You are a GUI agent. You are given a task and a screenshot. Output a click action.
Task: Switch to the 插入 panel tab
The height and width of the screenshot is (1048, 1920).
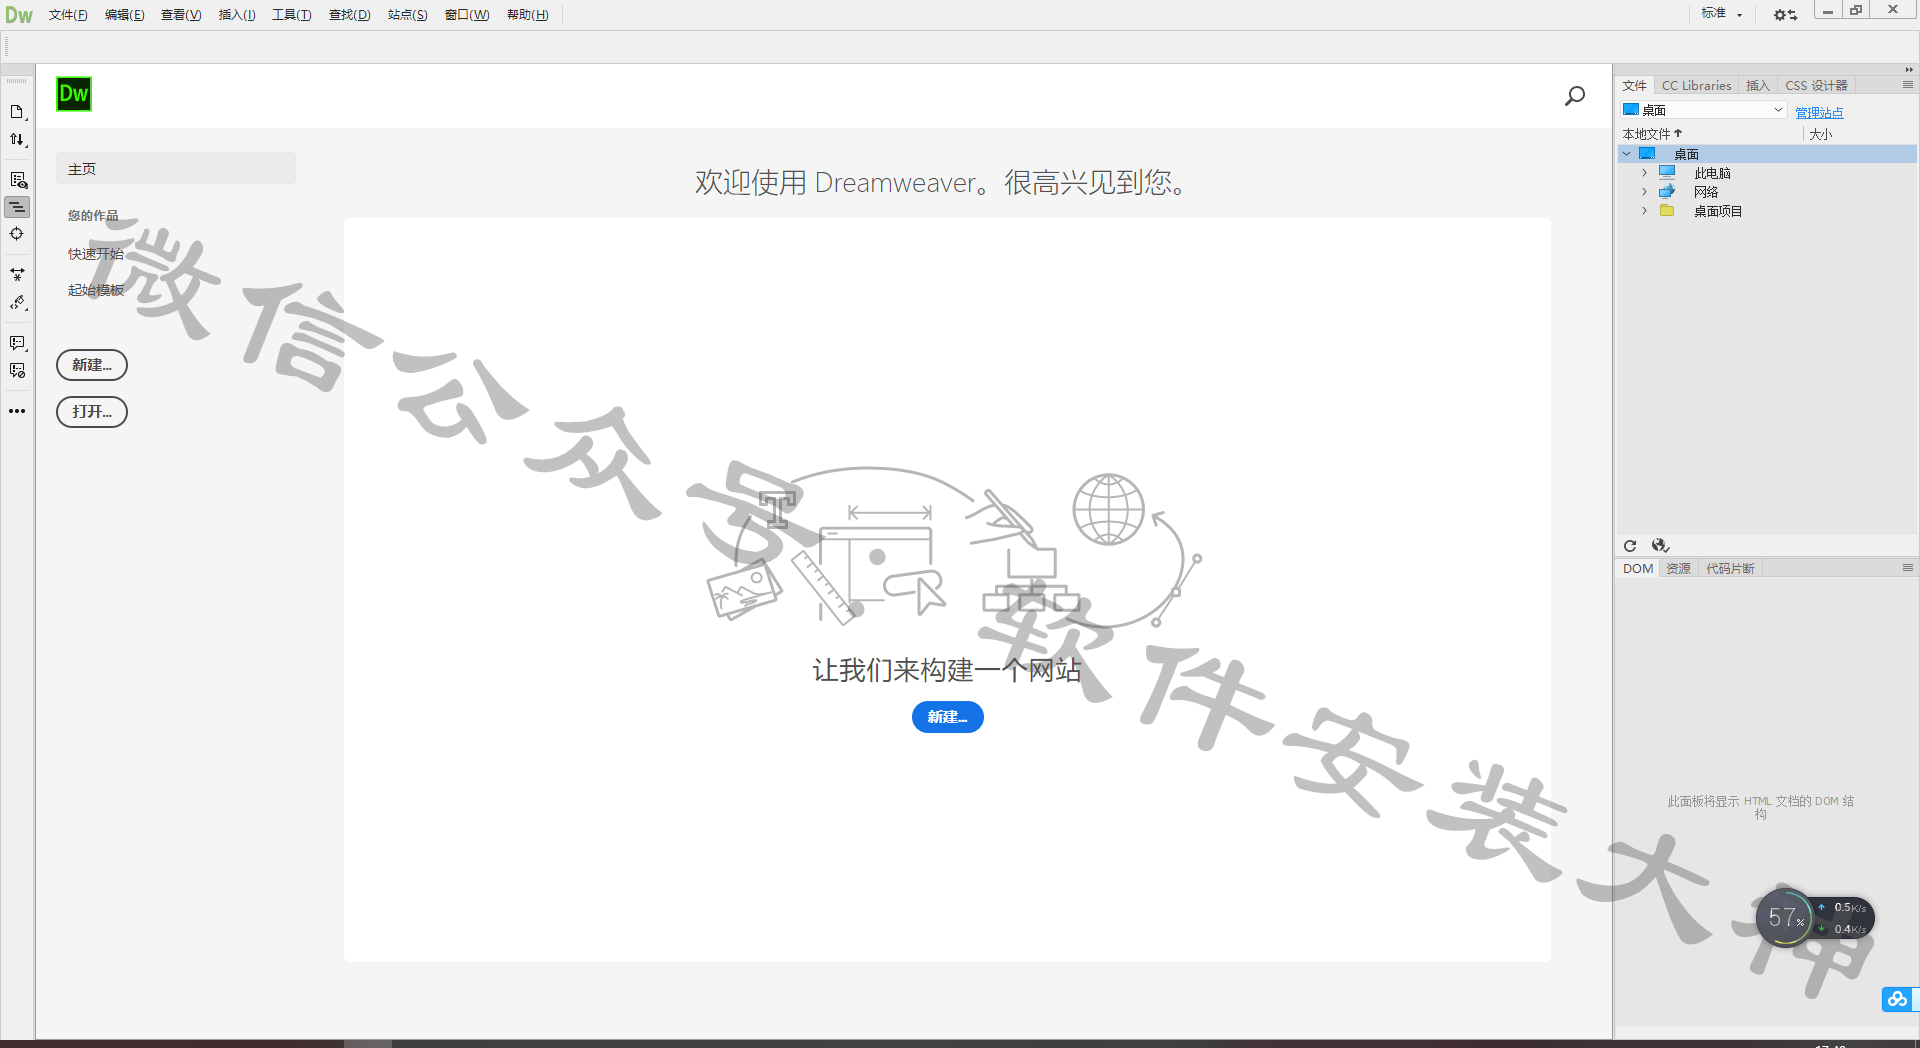coord(1758,85)
